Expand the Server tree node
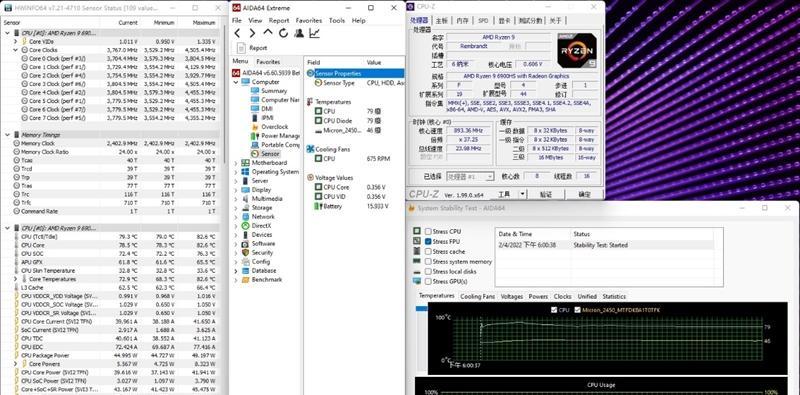The width and height of the screenshot is (800, 395). click(x=236, y=181)
